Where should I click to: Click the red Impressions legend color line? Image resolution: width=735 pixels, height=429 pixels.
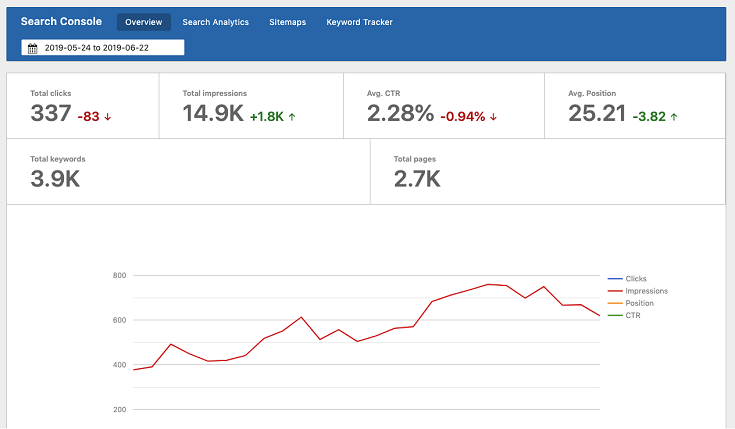[x=615, y=291]
